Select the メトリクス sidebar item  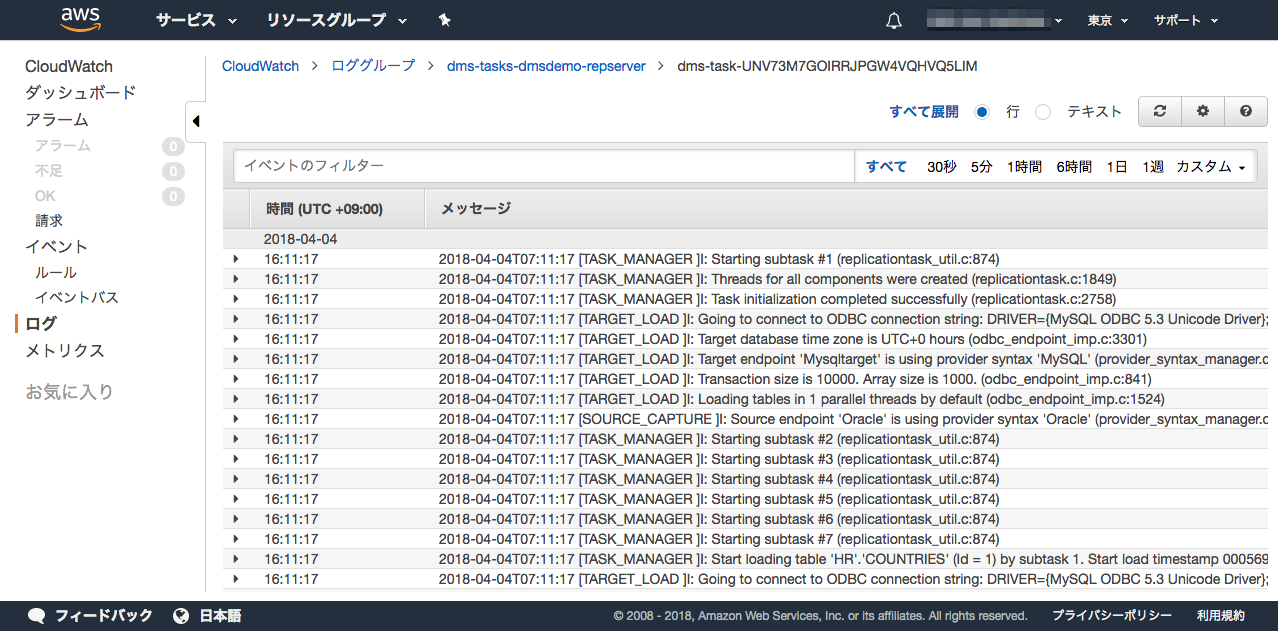tap(65, 350)
